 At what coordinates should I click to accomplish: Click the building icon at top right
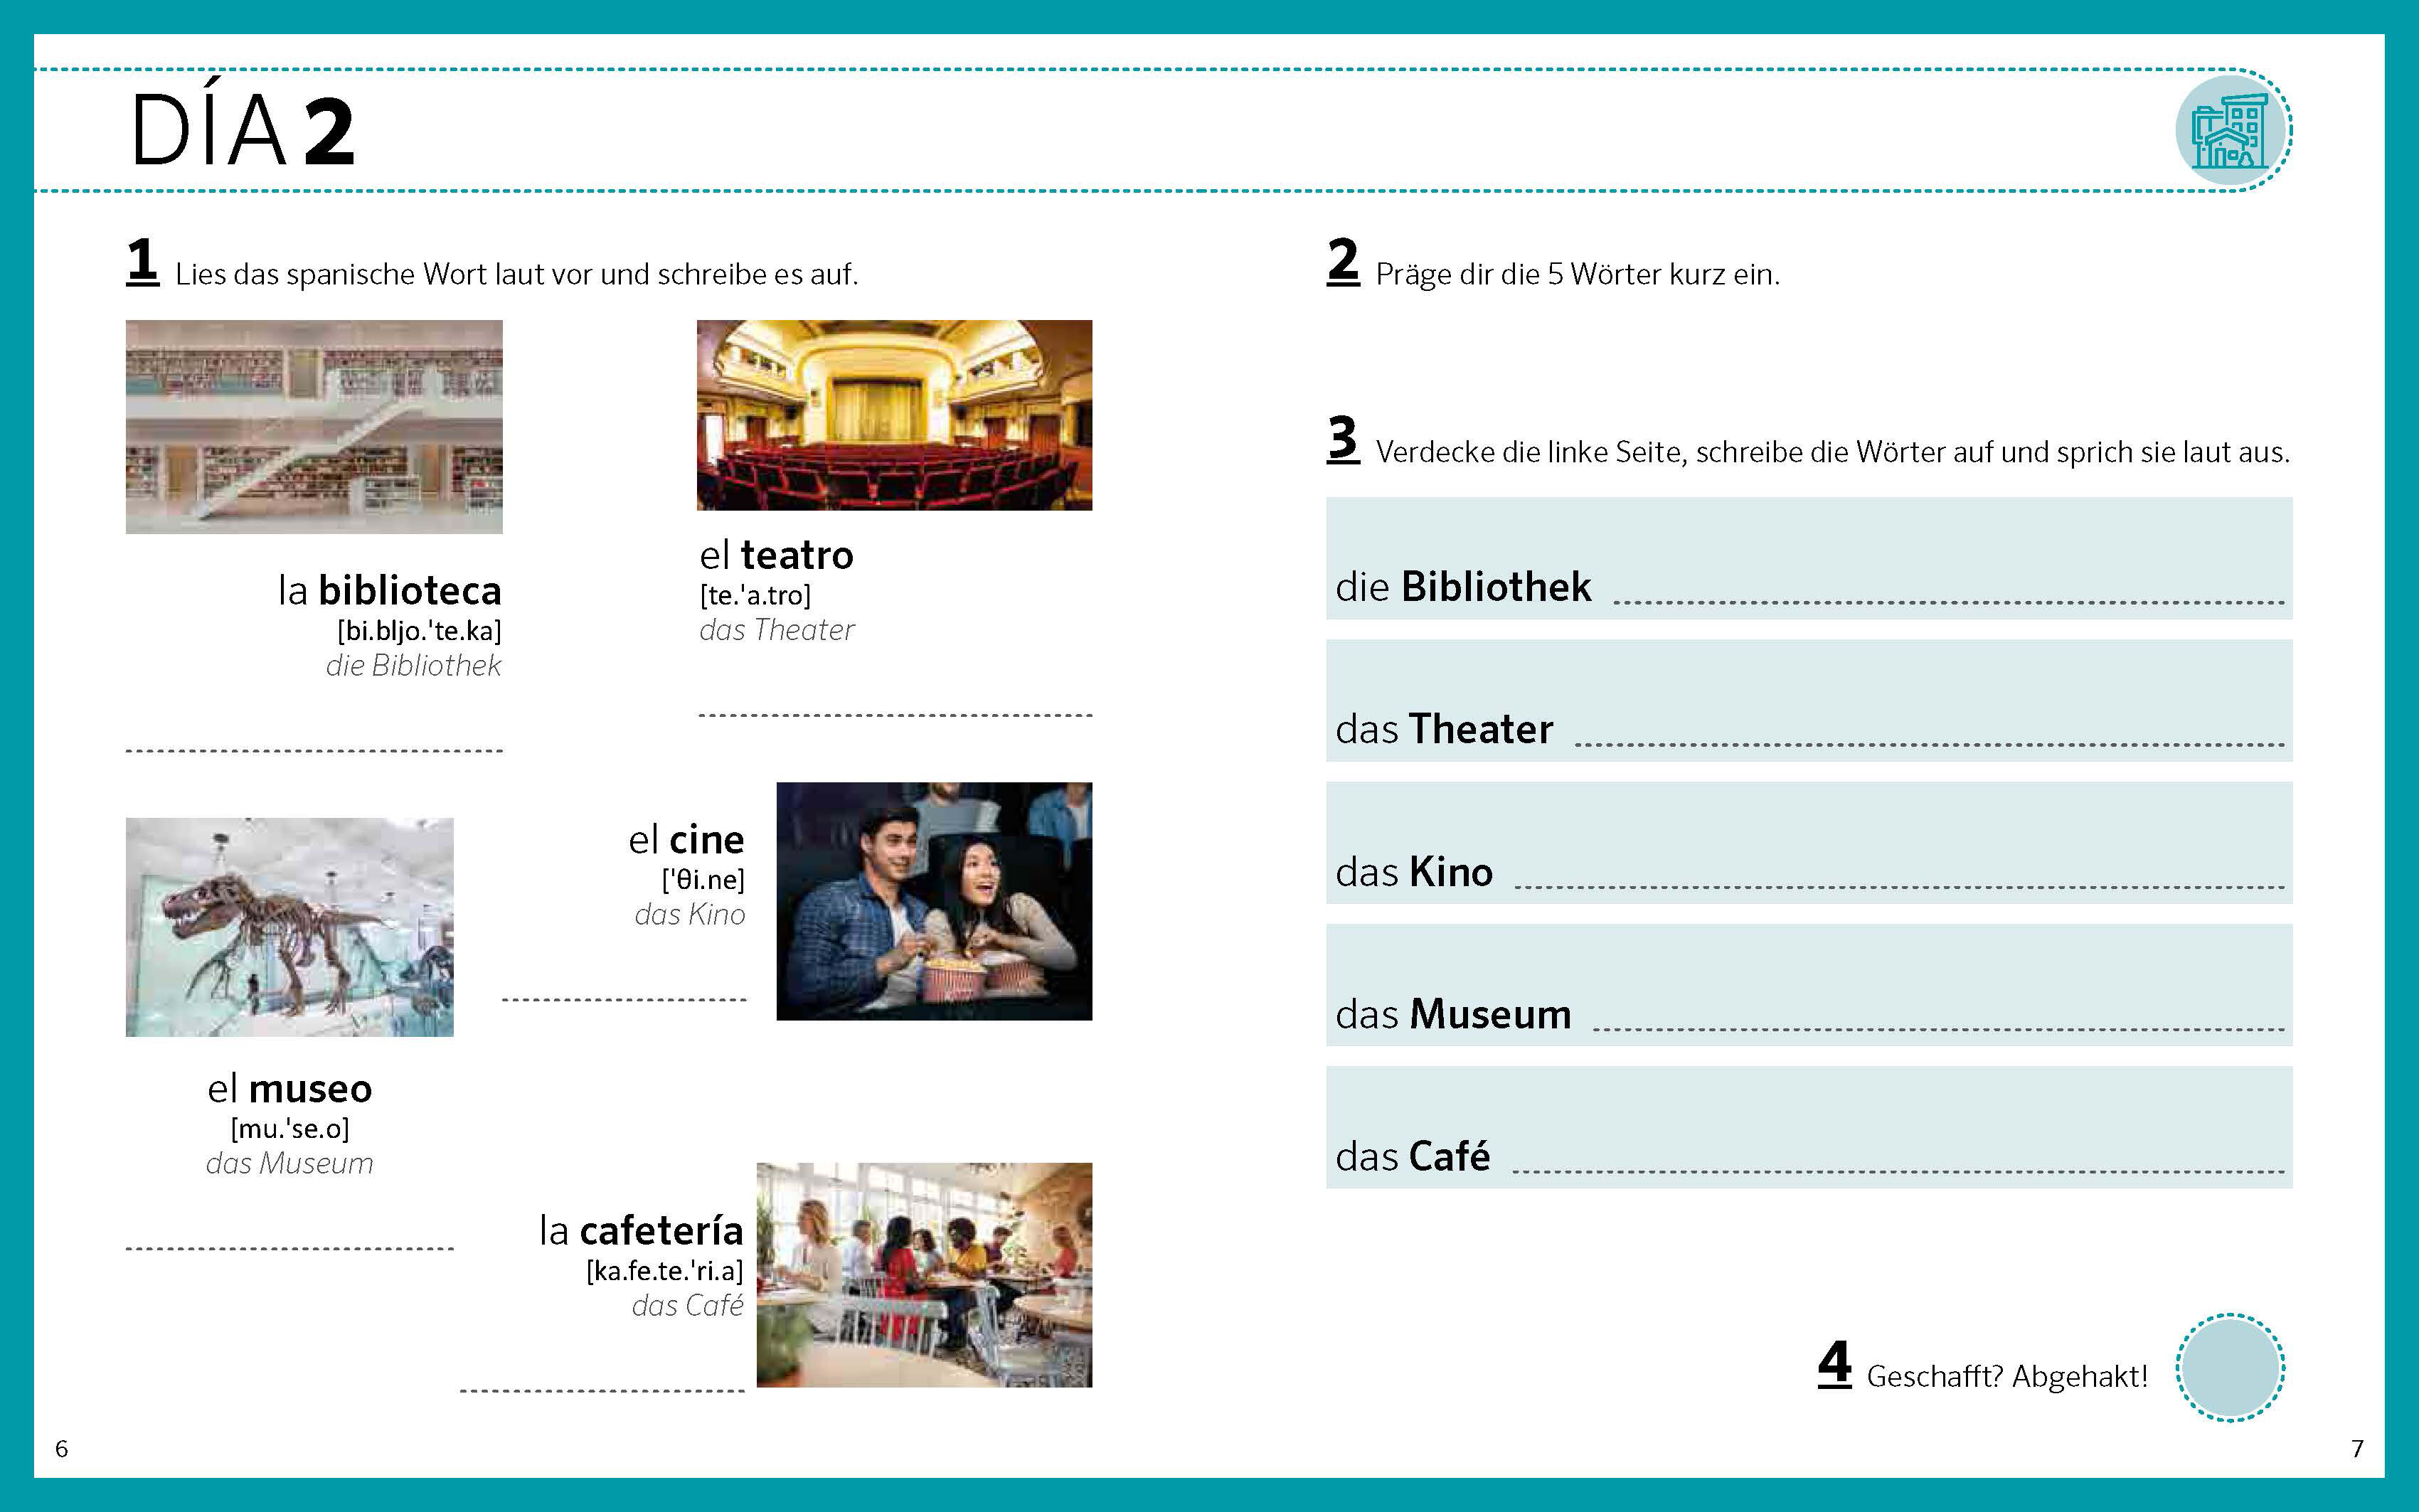tap(2231, 131)
